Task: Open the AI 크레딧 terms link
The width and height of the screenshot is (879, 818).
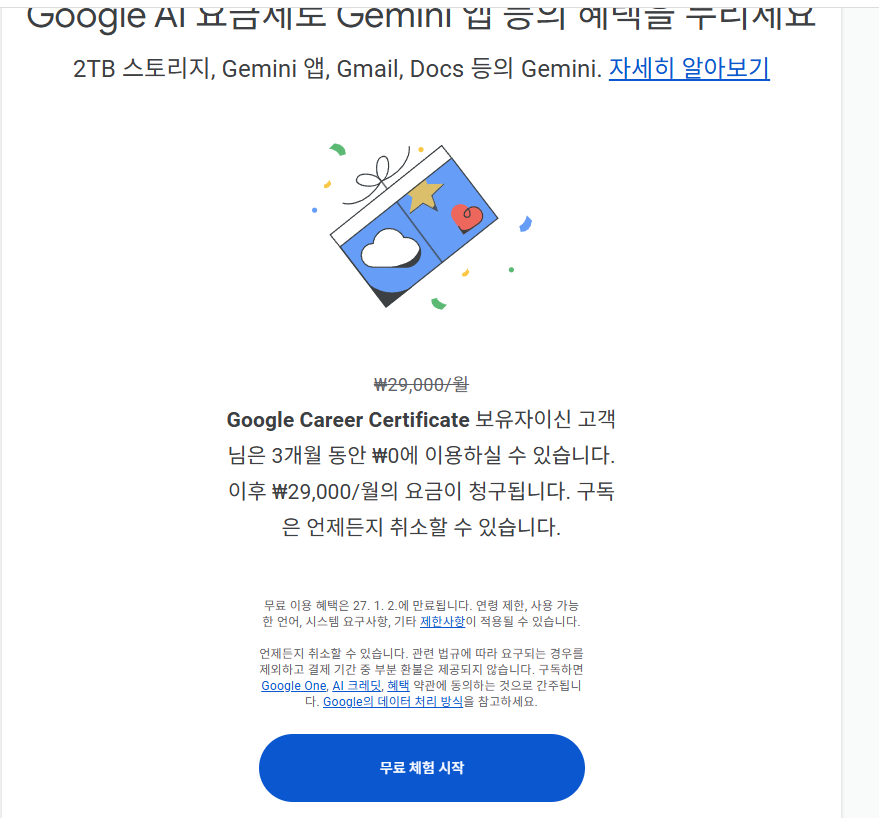Action: 357,686
